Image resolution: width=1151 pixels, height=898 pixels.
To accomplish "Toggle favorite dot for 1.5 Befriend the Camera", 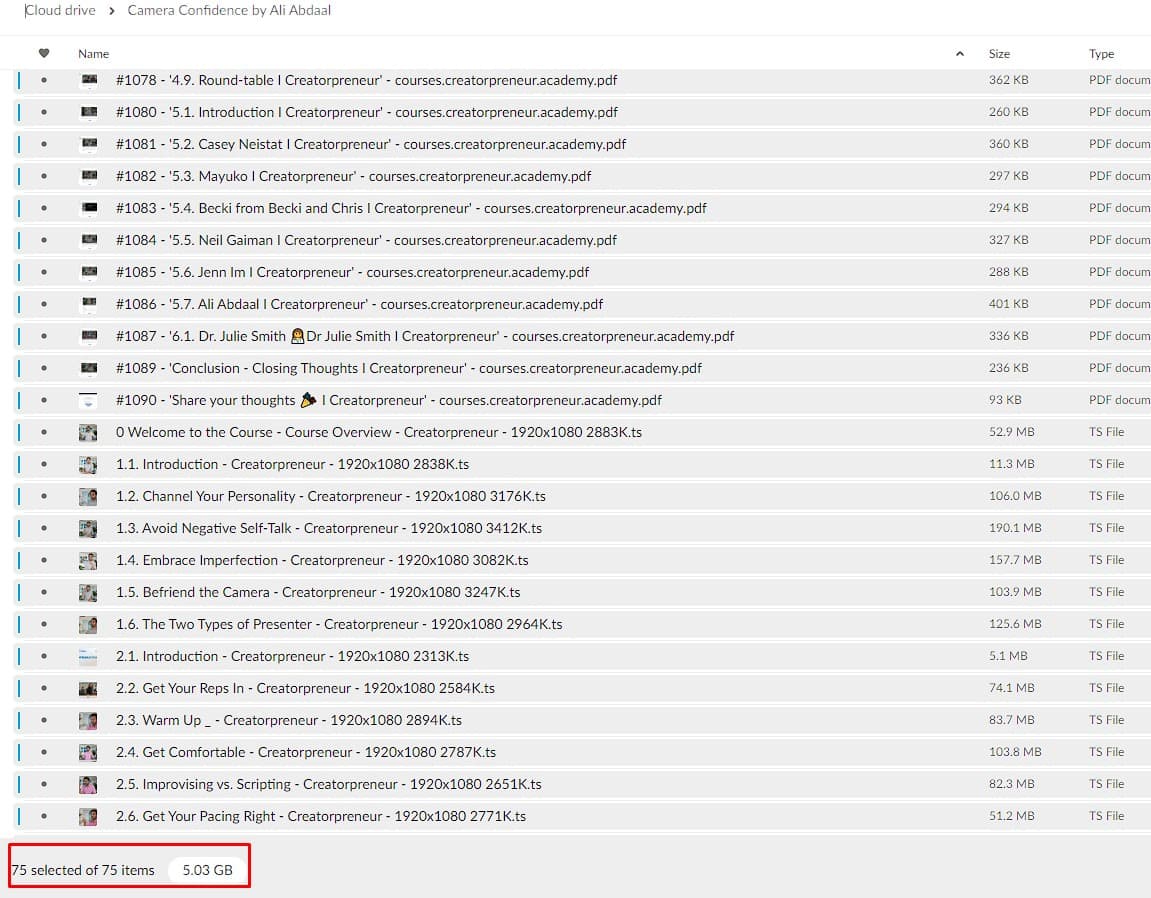I will [44, 592].
